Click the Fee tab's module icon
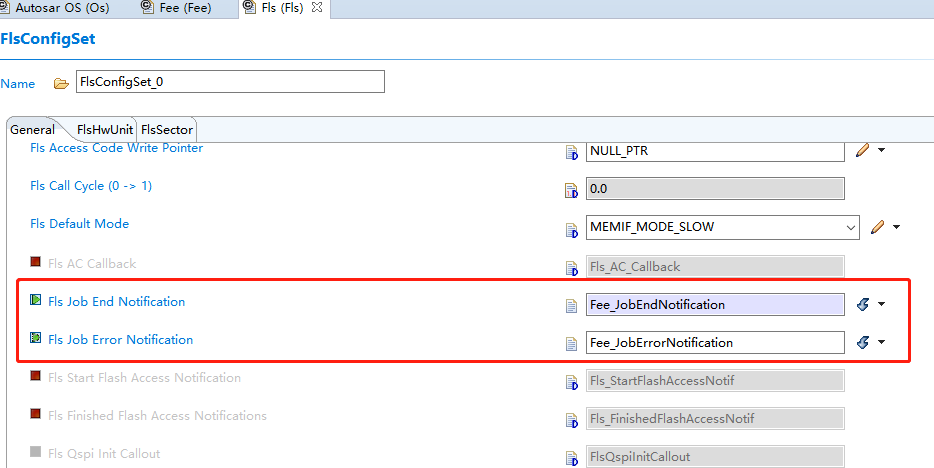The width and height of the screenshot is (934, 468). click(147, 7)
